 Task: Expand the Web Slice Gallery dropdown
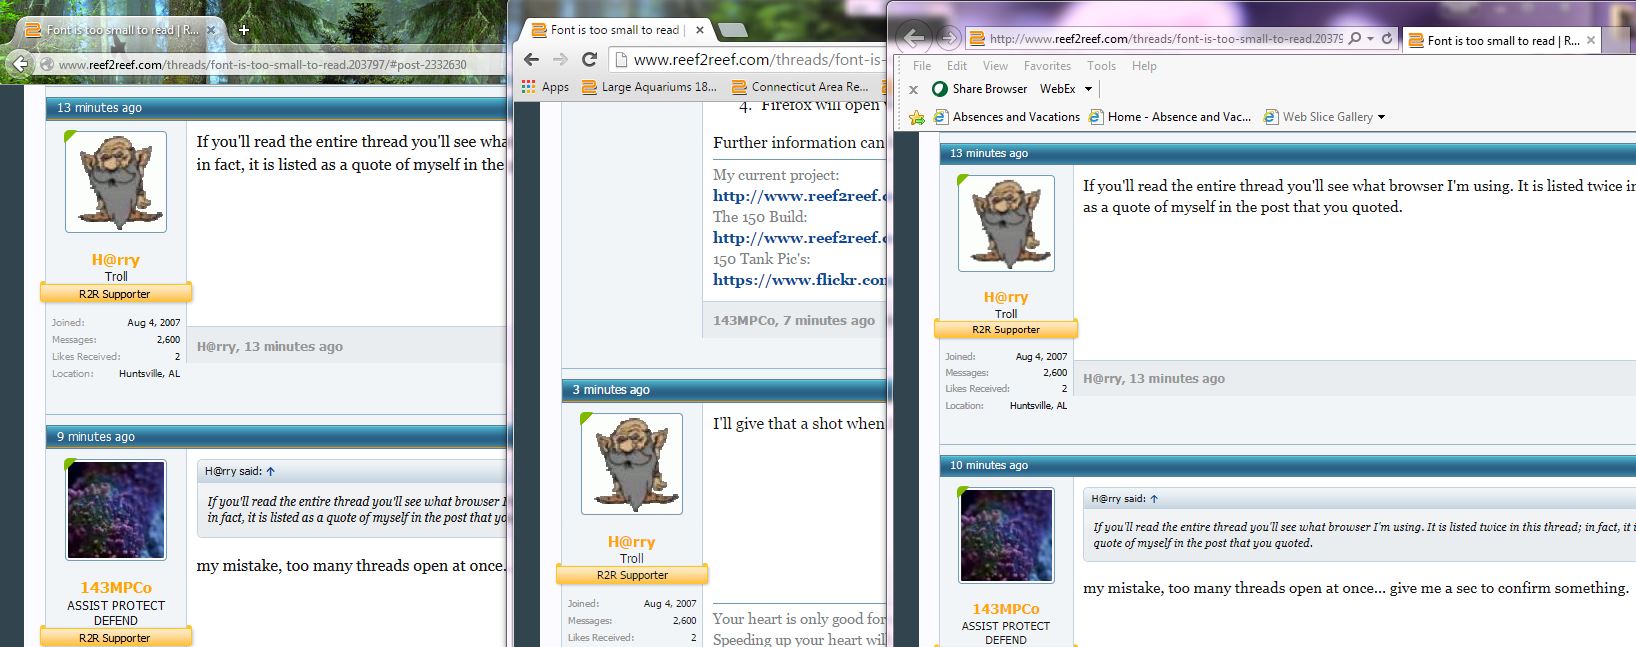tap(1381, 117)
